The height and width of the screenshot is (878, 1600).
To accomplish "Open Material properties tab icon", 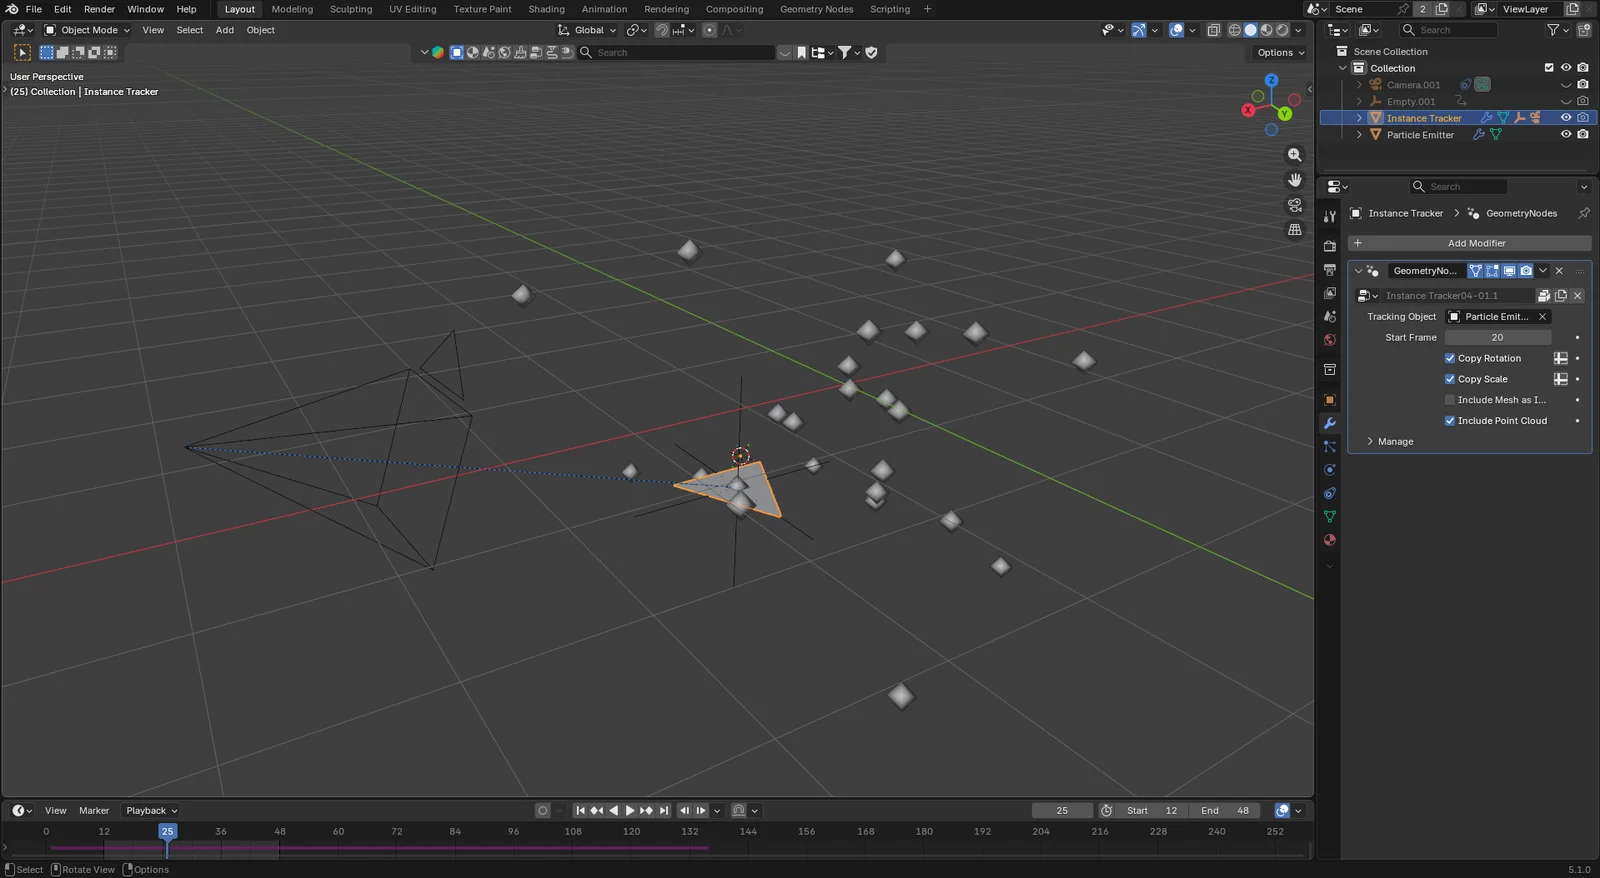I will coord(1329,540).
